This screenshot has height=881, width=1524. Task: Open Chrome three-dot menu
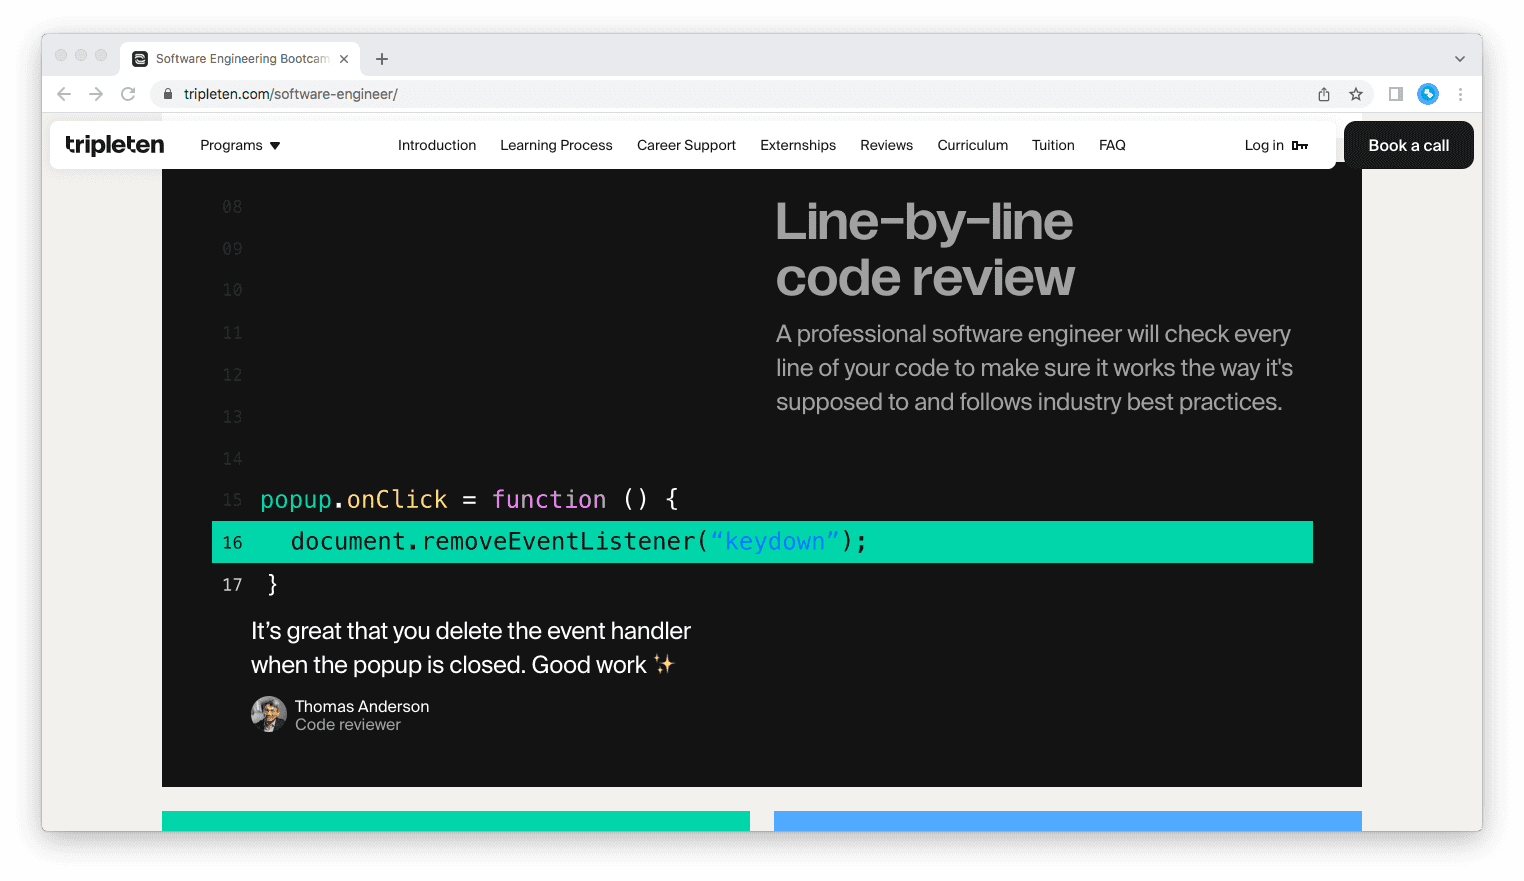click(1460, 94)
